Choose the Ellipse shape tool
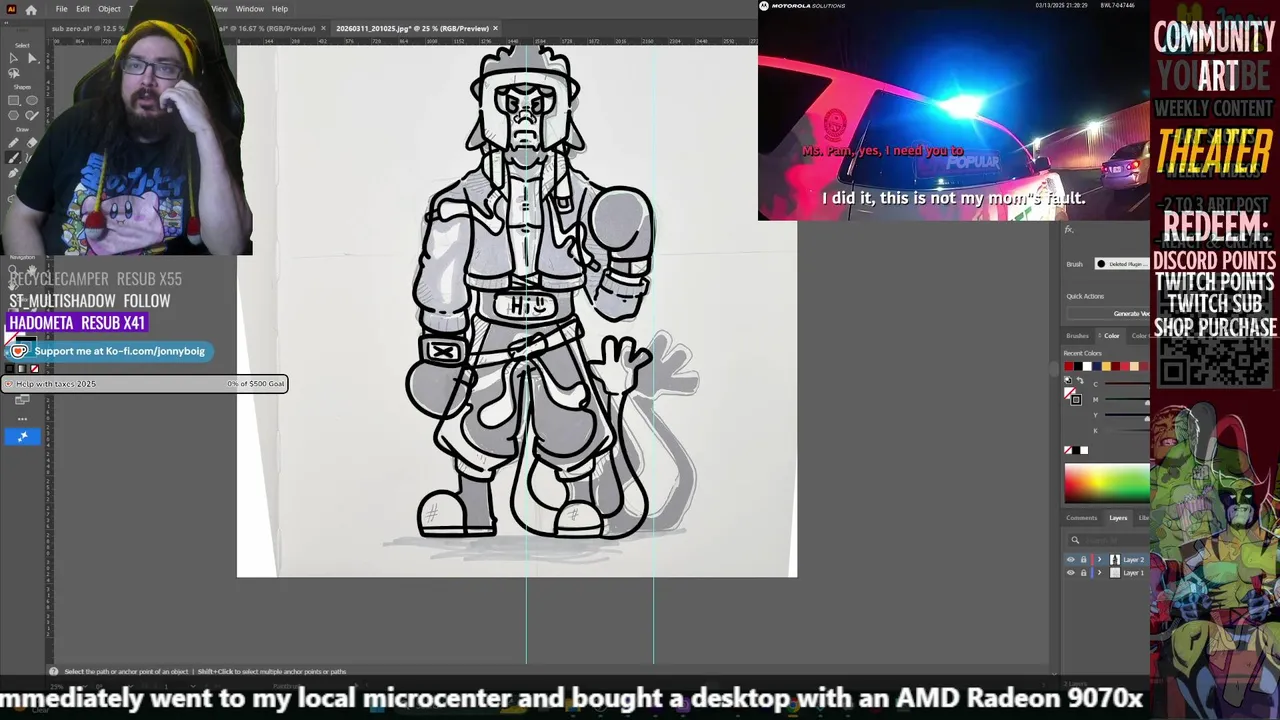This screenshot has height=720, width=1280. (32, 100)
